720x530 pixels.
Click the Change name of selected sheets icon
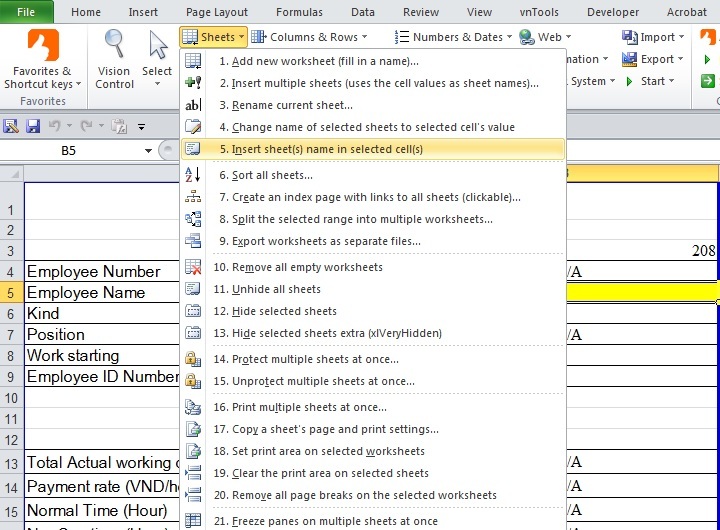193,127
